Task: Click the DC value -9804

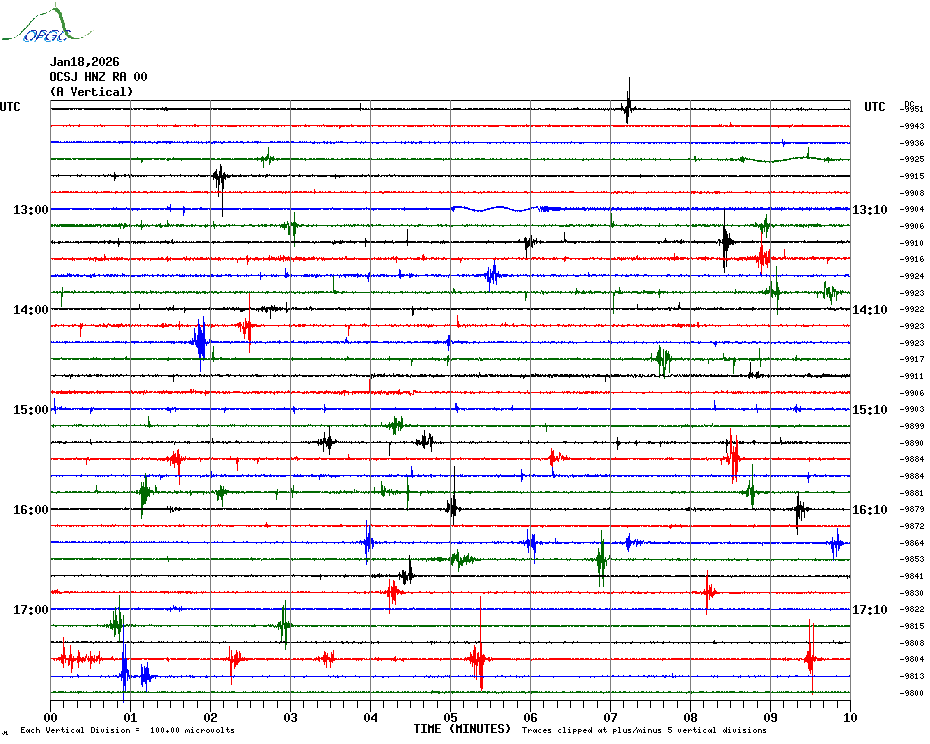Action: pyautogui.click(x=912, y=659)
